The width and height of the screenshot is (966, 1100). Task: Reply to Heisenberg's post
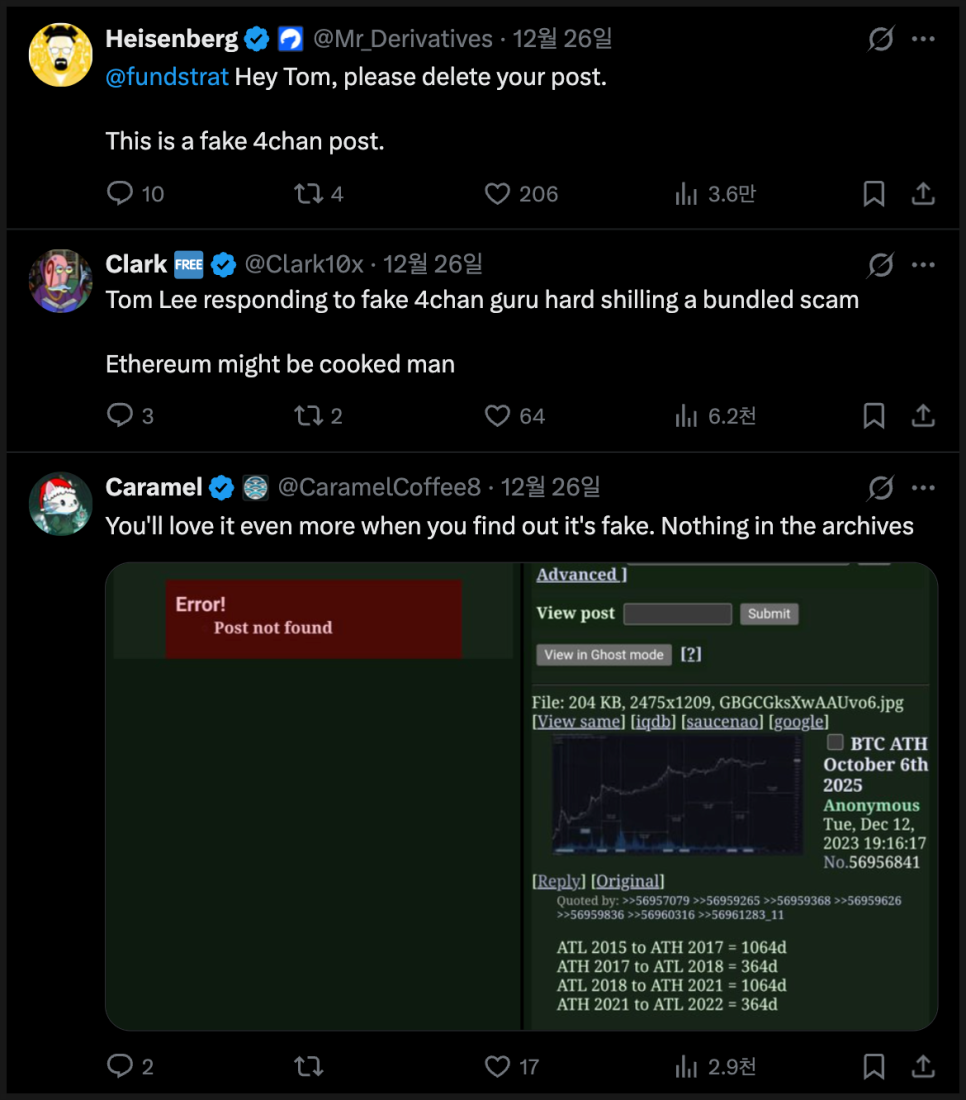tap(120, 194)
